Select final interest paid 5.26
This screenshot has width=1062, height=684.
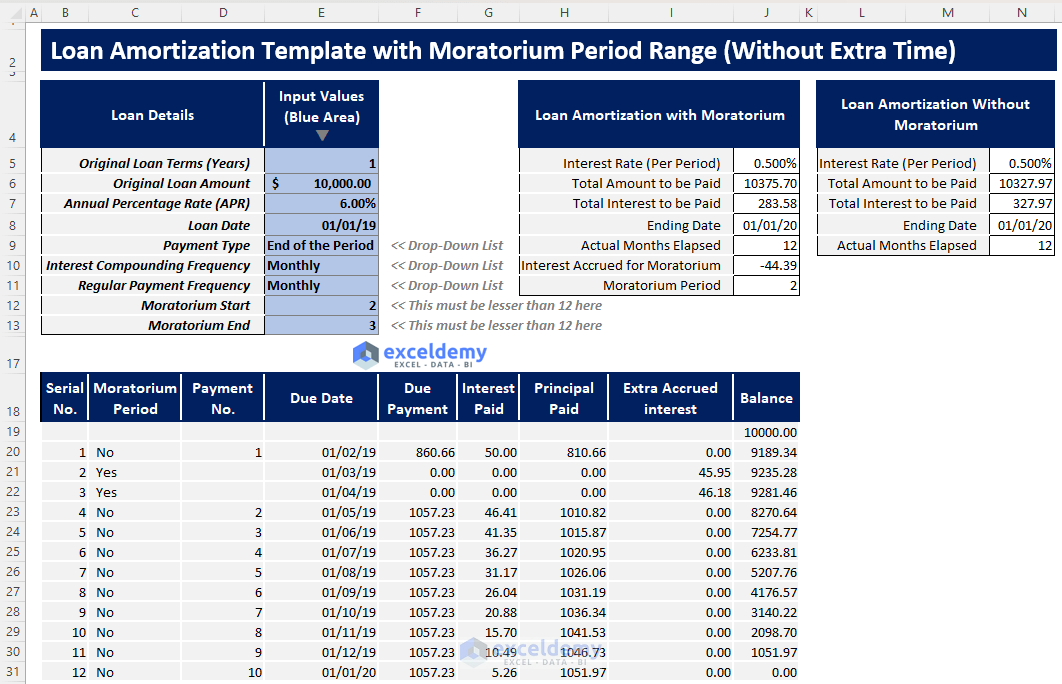coord(488,672)
